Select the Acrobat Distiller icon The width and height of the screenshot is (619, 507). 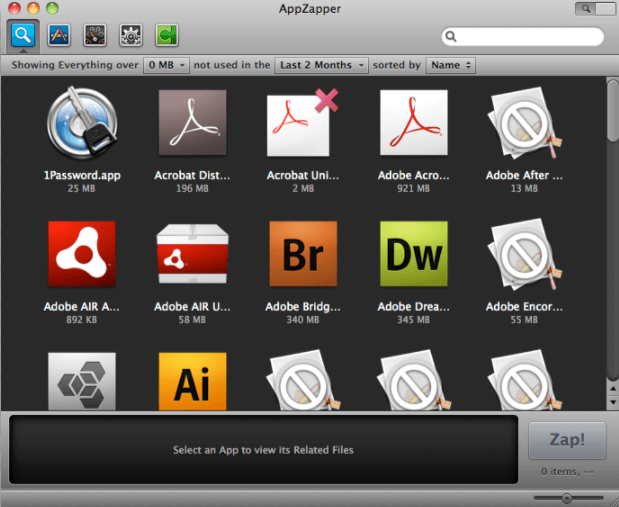point(192,122)
